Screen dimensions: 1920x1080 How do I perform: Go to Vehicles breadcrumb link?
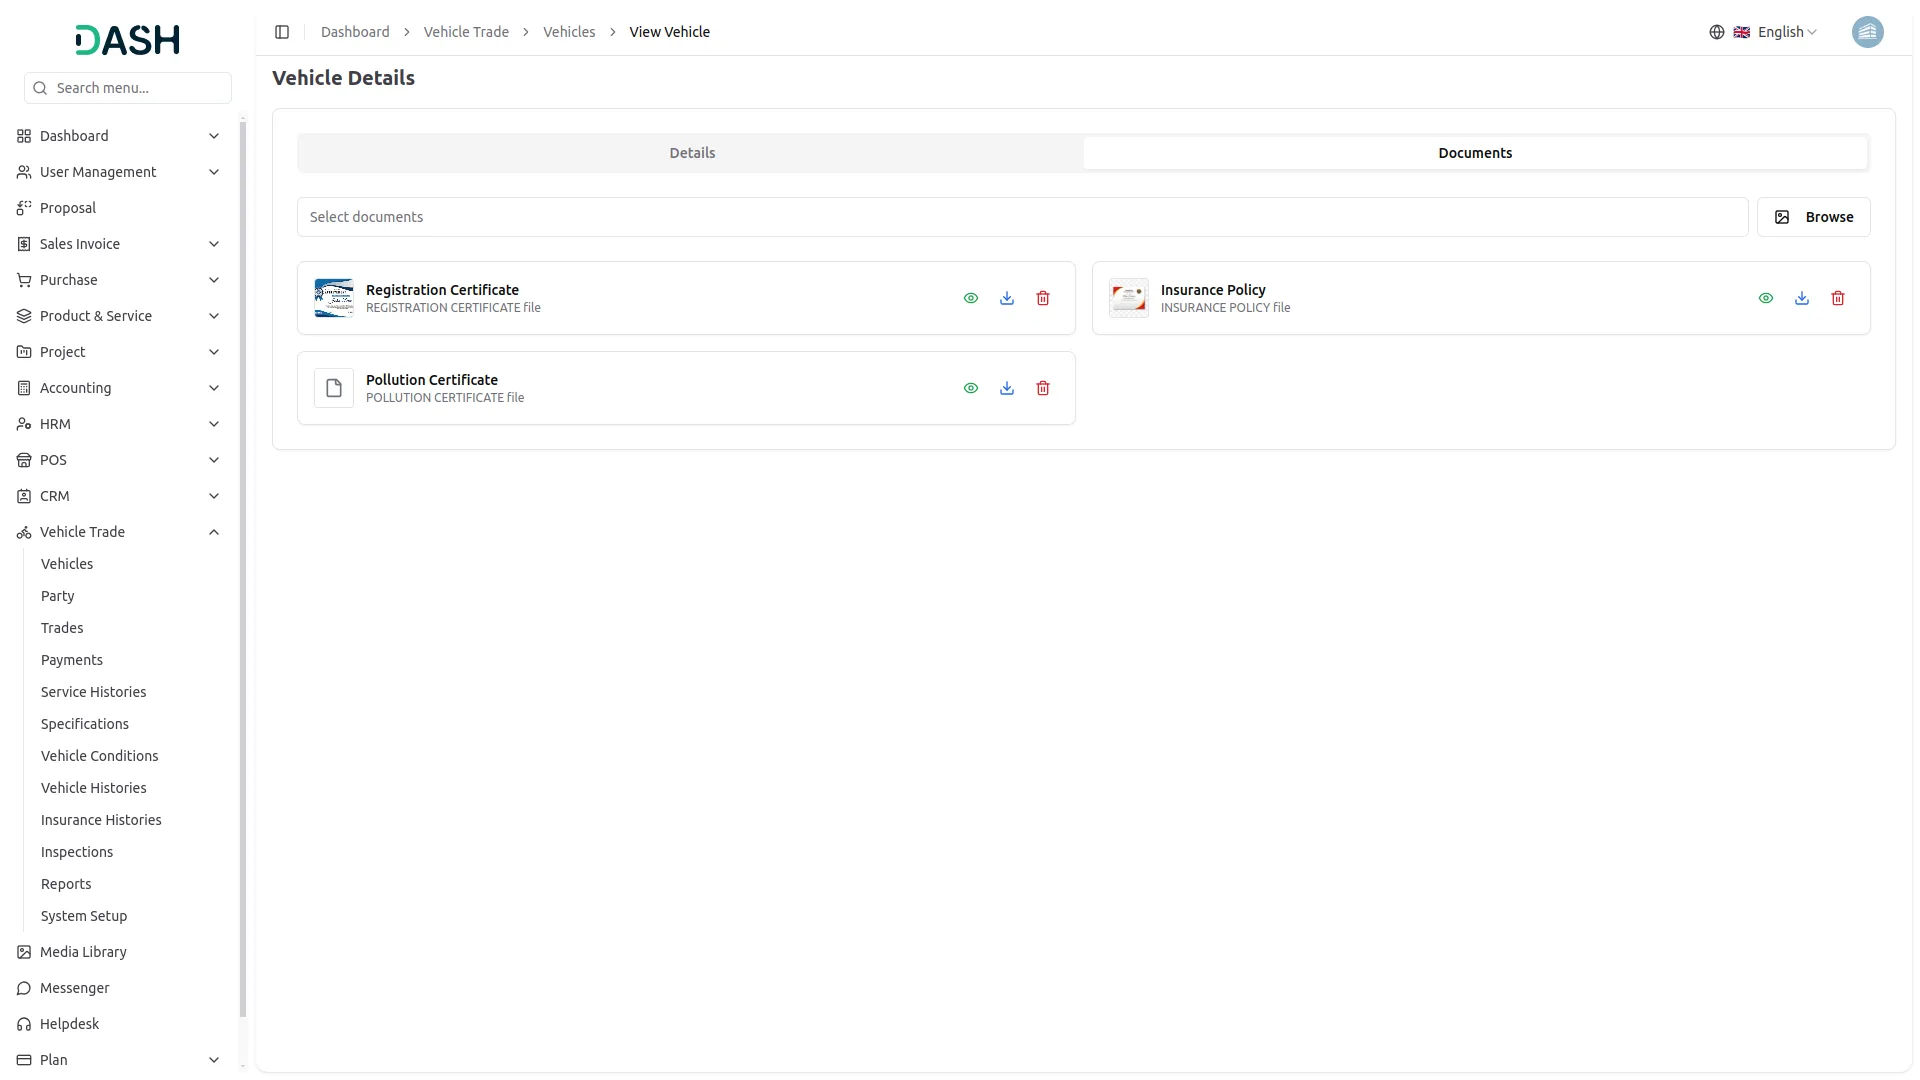569,32
